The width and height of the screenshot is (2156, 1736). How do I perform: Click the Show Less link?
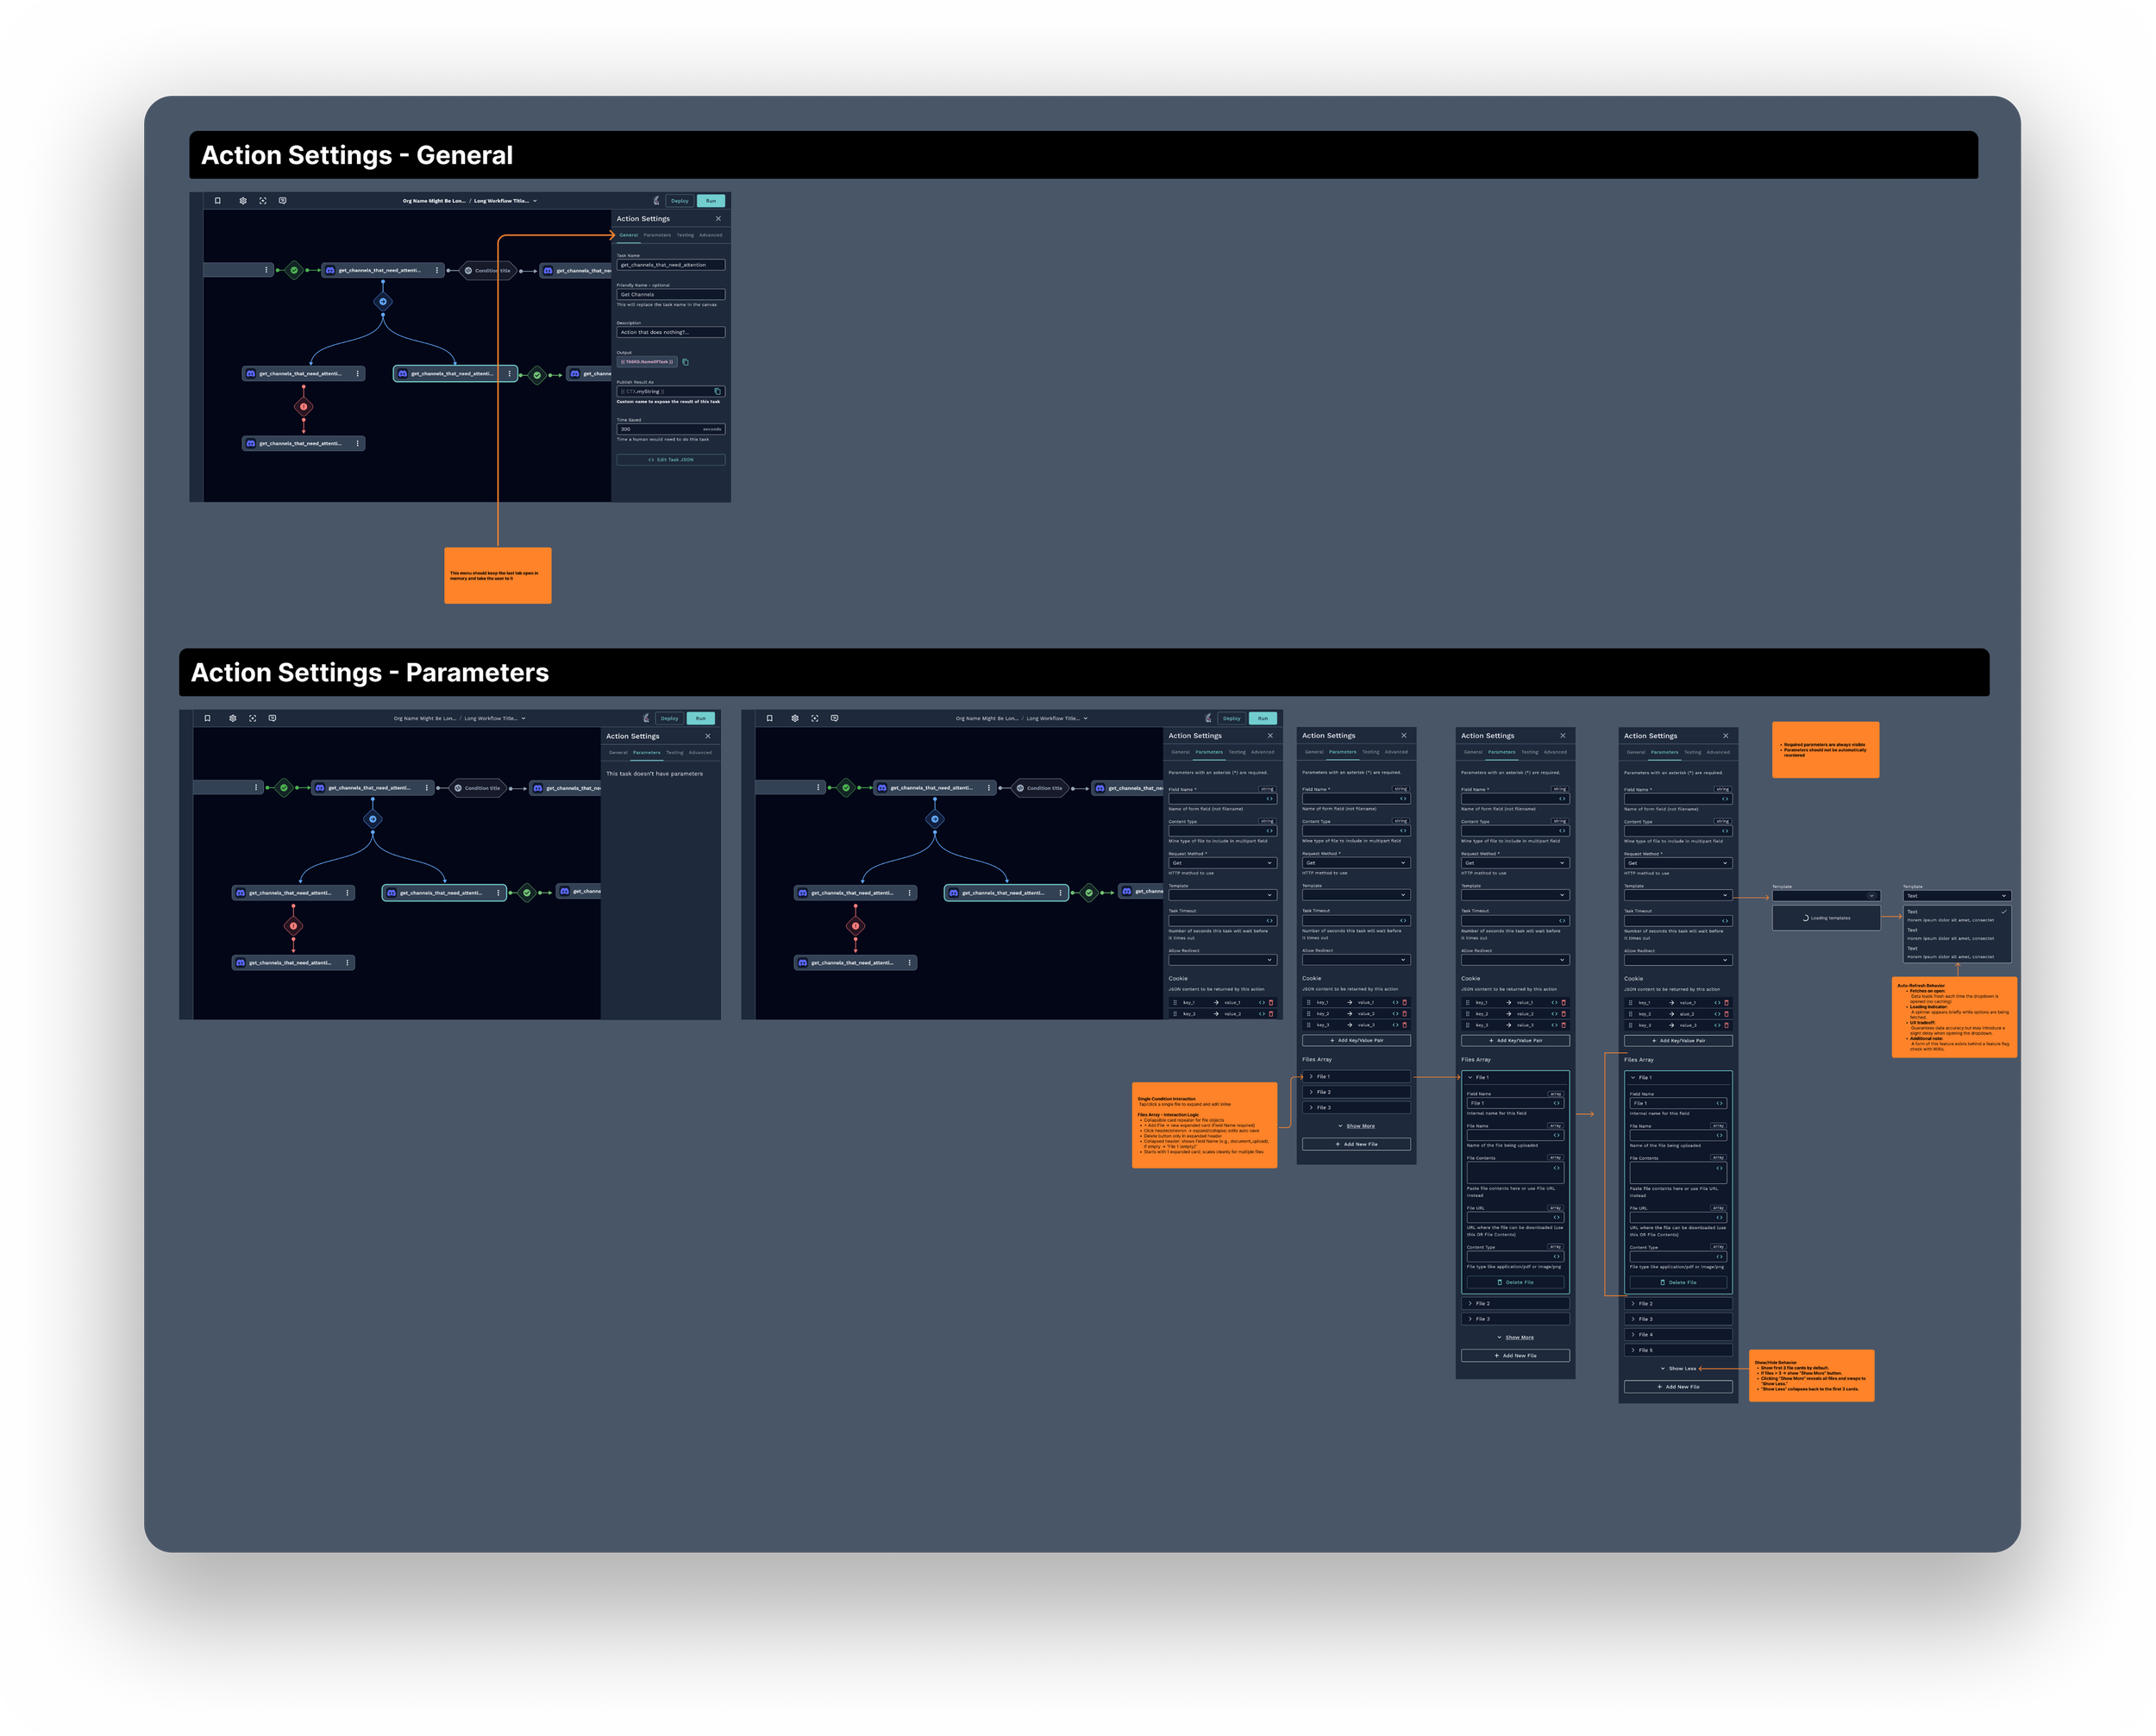pos(1681,1368)
